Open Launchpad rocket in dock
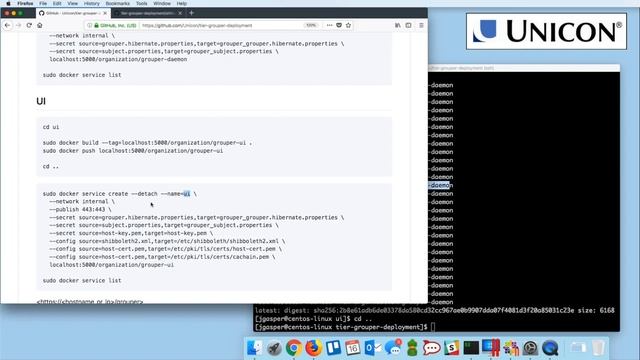This screenshot has height=360, width=640. pos(274,348)
